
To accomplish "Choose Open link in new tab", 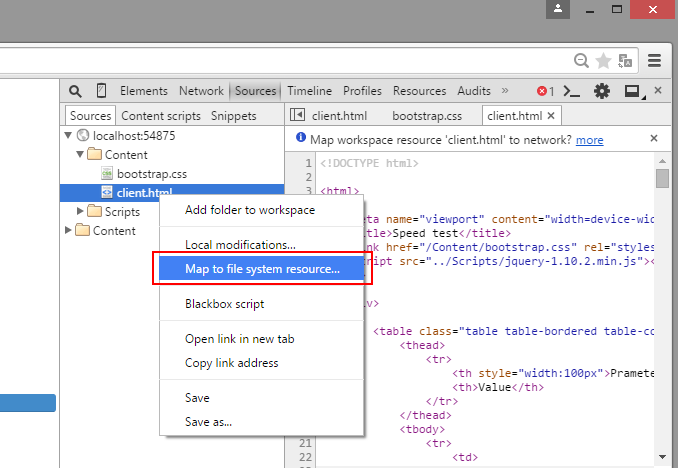I will tap(262, 339).
